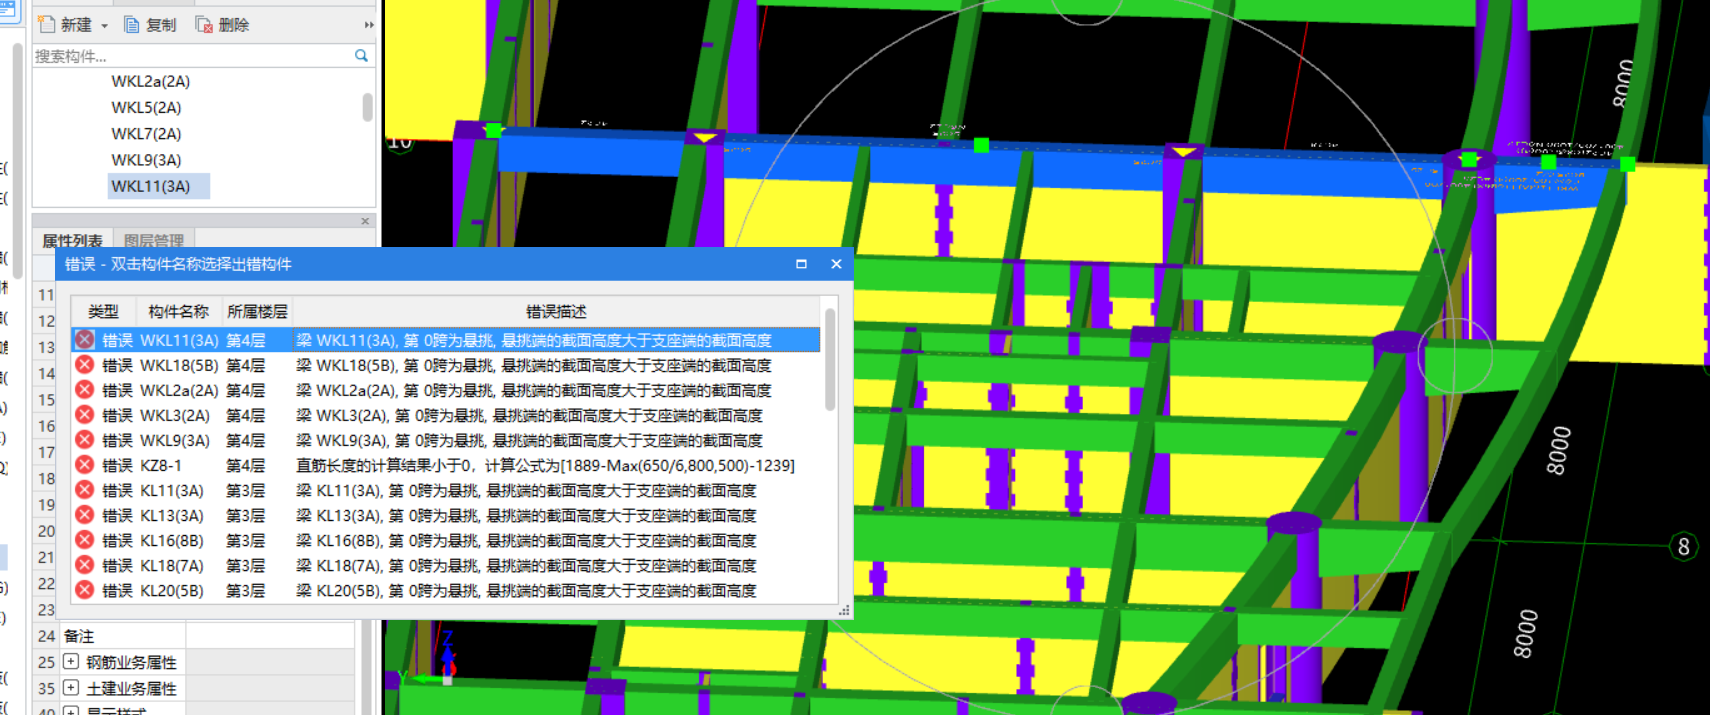Click KZ8-1 error description text
Viewport: 1710px width, 715px height.
[545, 466]
